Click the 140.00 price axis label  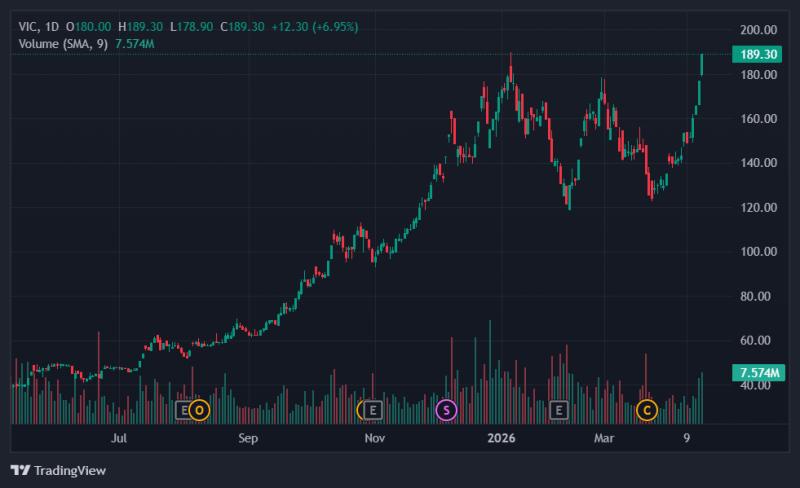759,163
